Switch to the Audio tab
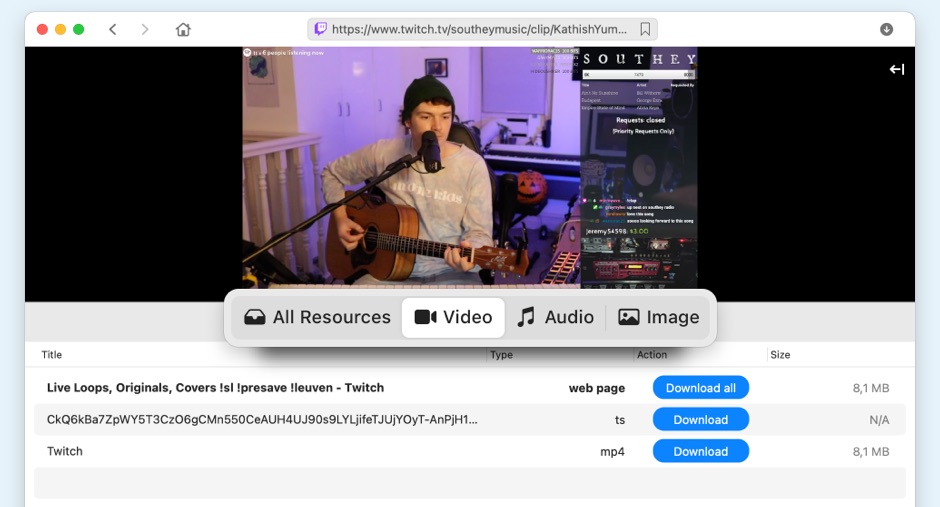This screenshot has height=507, width=940. pos(556,317)
